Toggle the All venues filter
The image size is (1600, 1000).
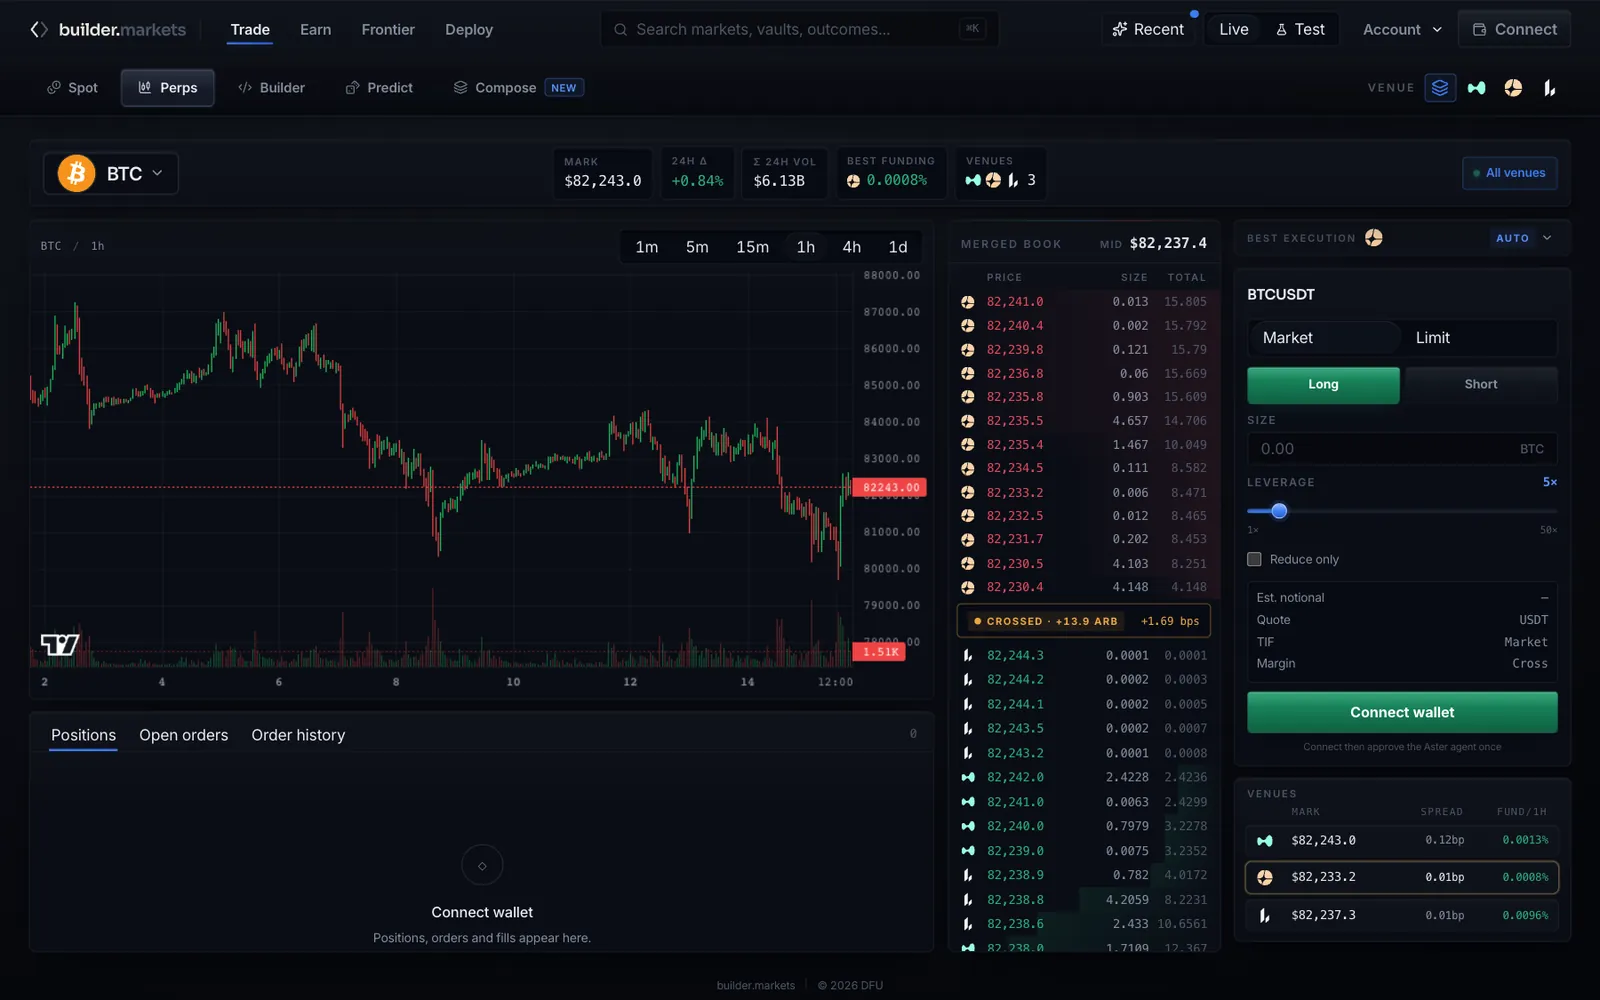point(1509,173)
